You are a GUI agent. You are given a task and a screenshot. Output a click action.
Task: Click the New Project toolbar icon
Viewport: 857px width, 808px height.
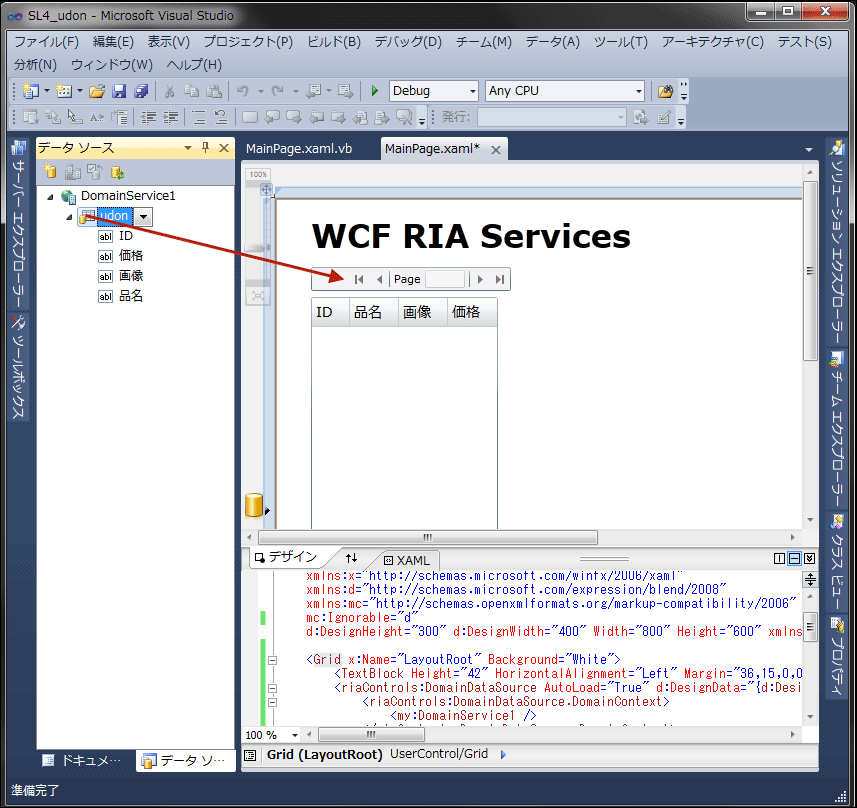click(31, 91)
